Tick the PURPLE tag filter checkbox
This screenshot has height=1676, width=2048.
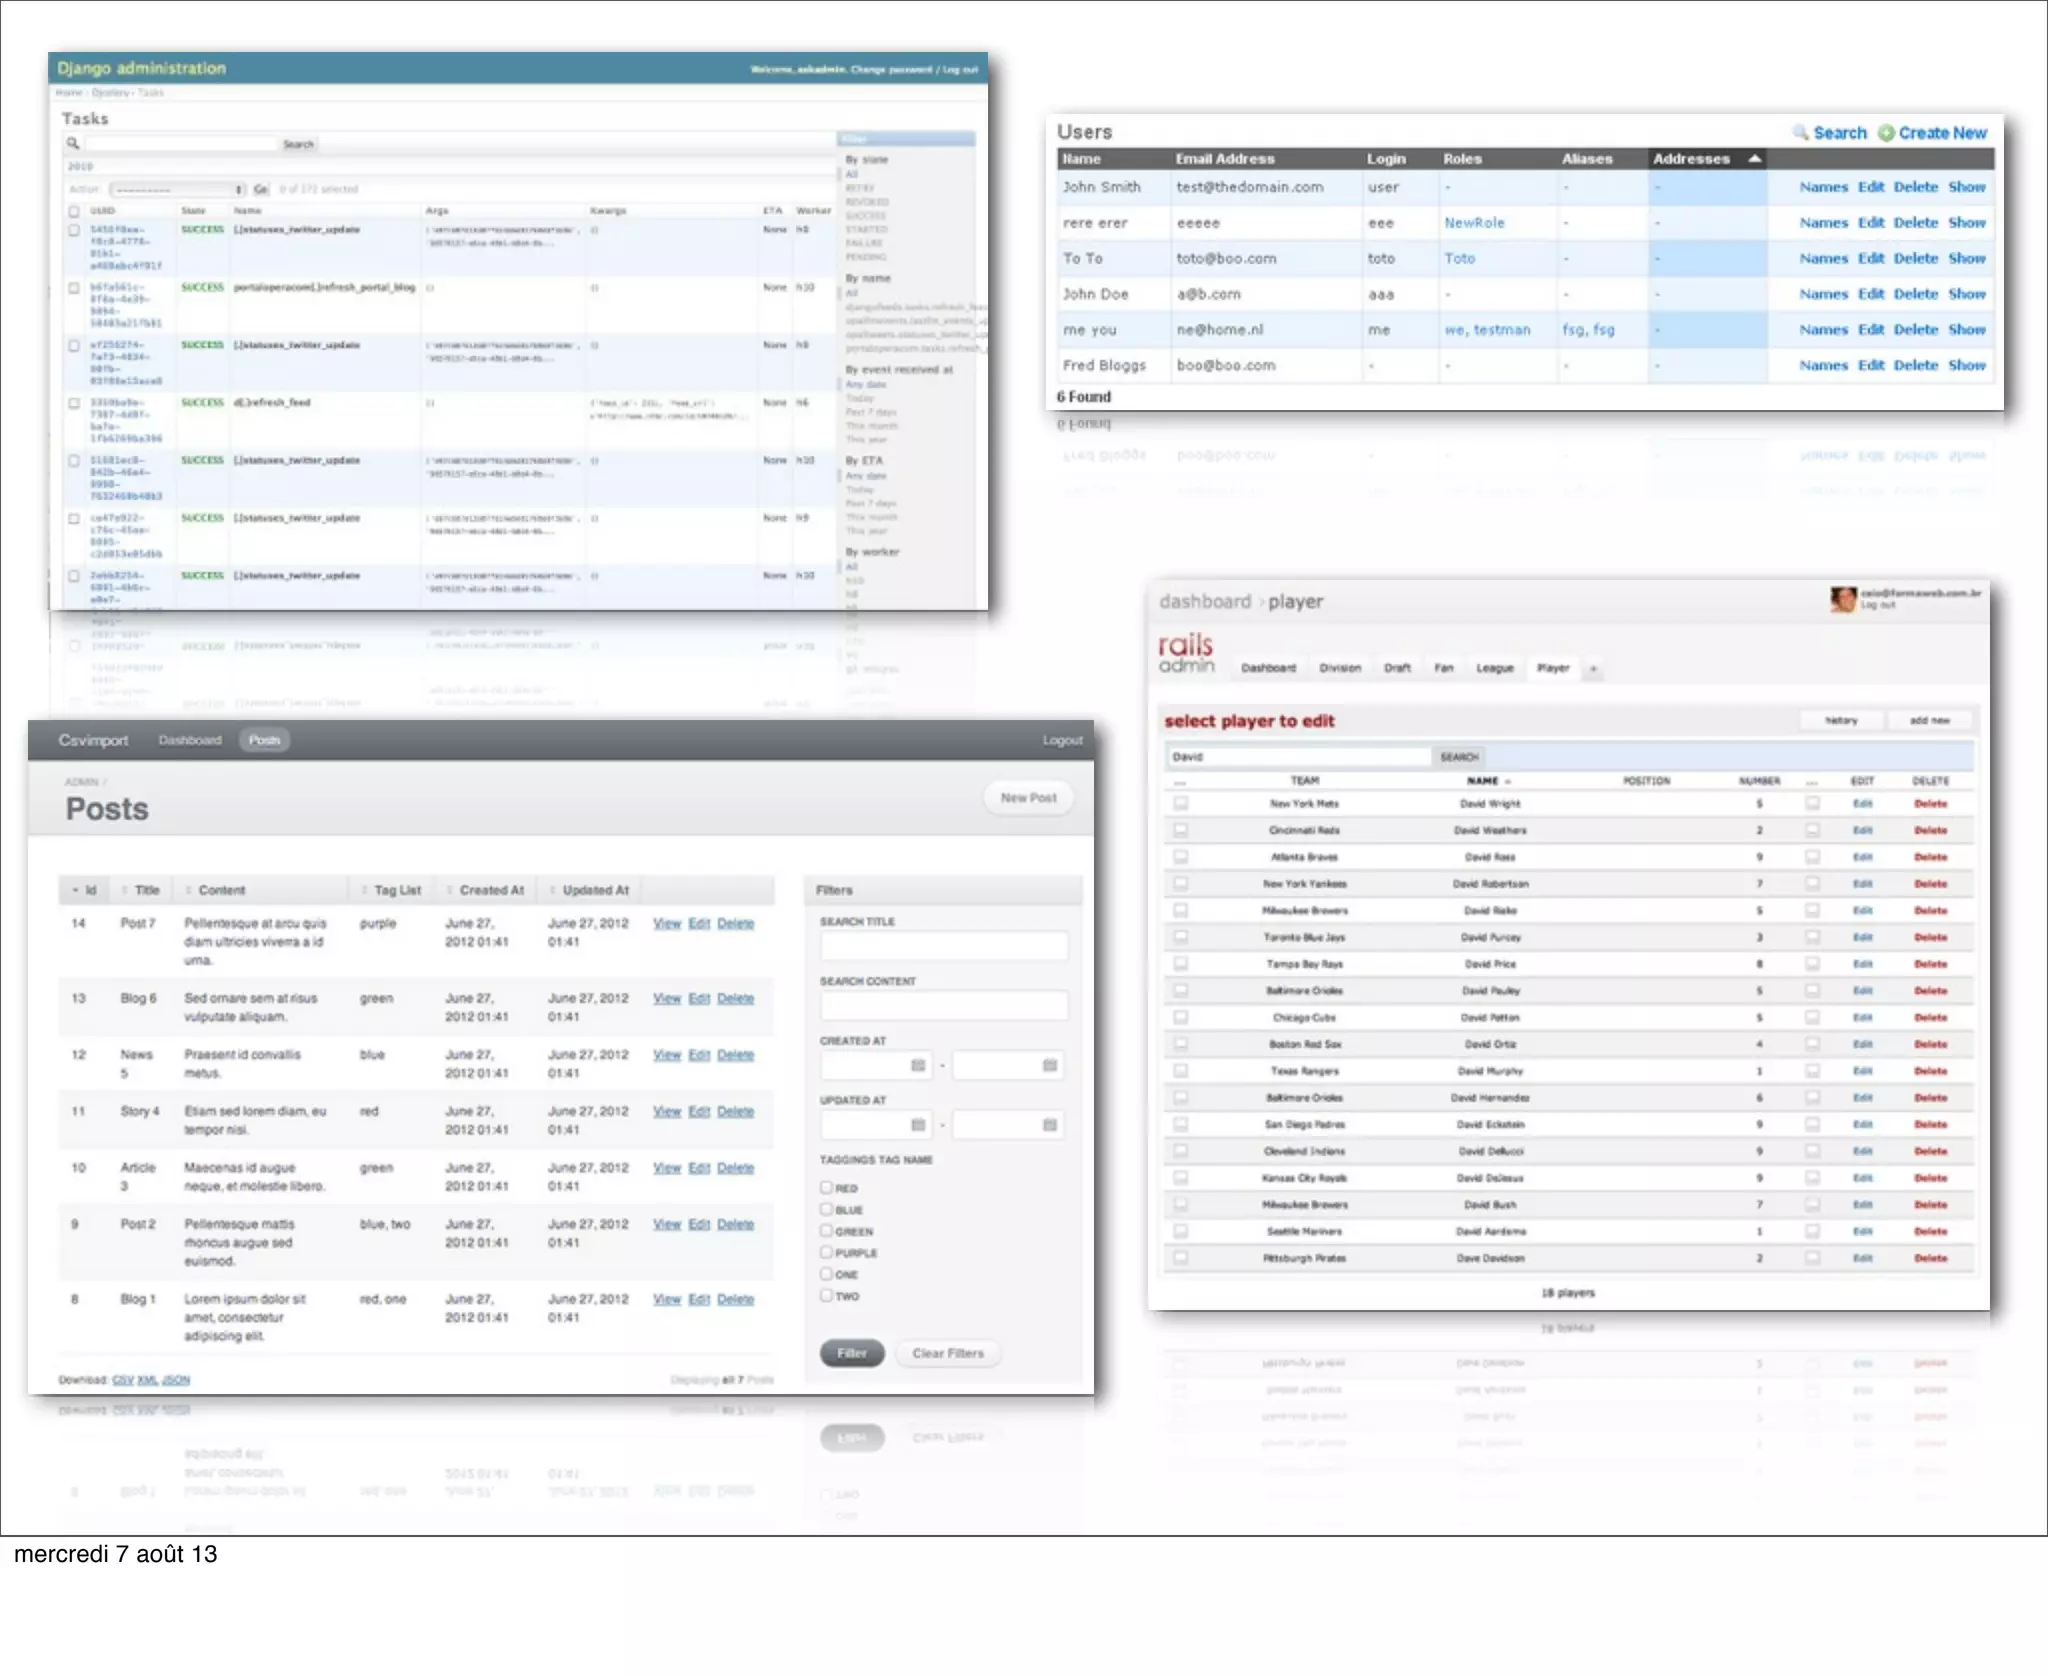[x=827, y=1252]
